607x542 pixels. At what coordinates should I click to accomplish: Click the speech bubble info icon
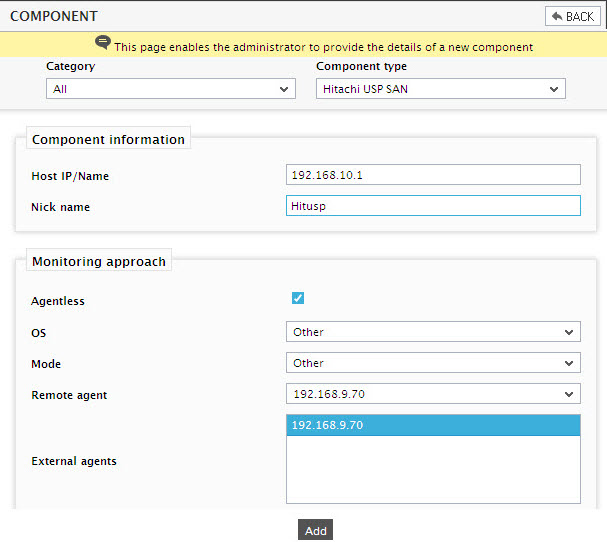tap(103, 42)
